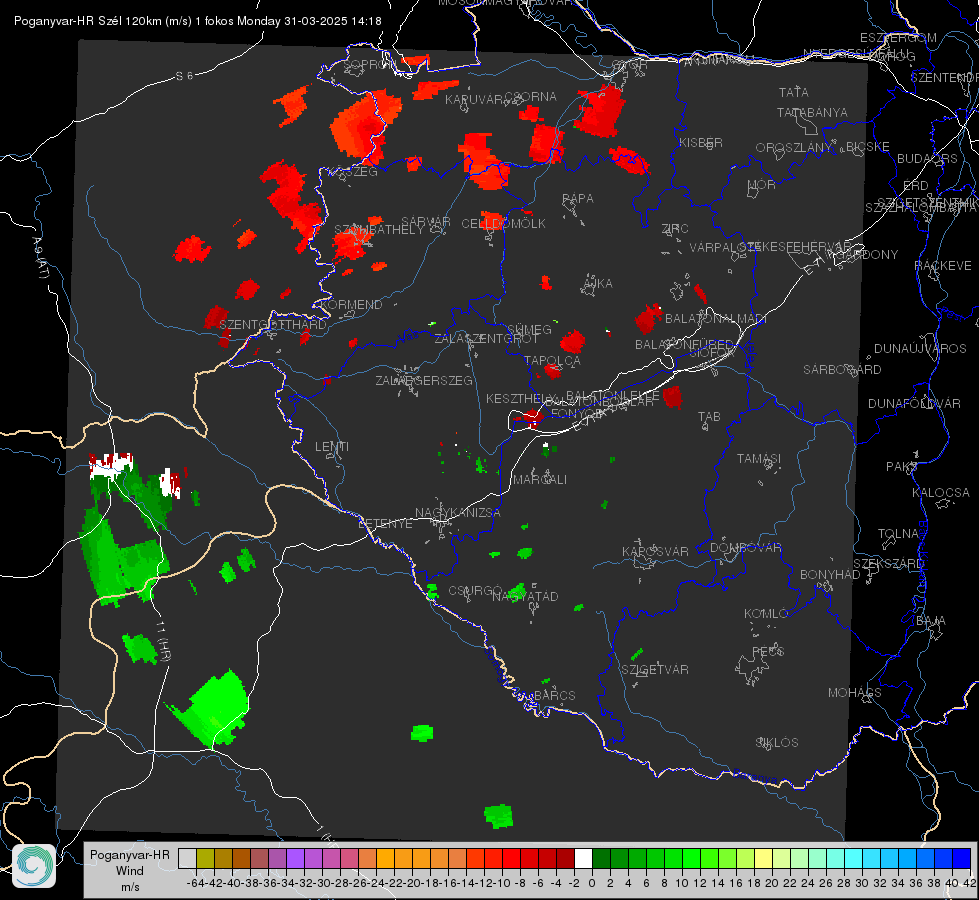Click the ZIRC label

[x=675, y=229]
